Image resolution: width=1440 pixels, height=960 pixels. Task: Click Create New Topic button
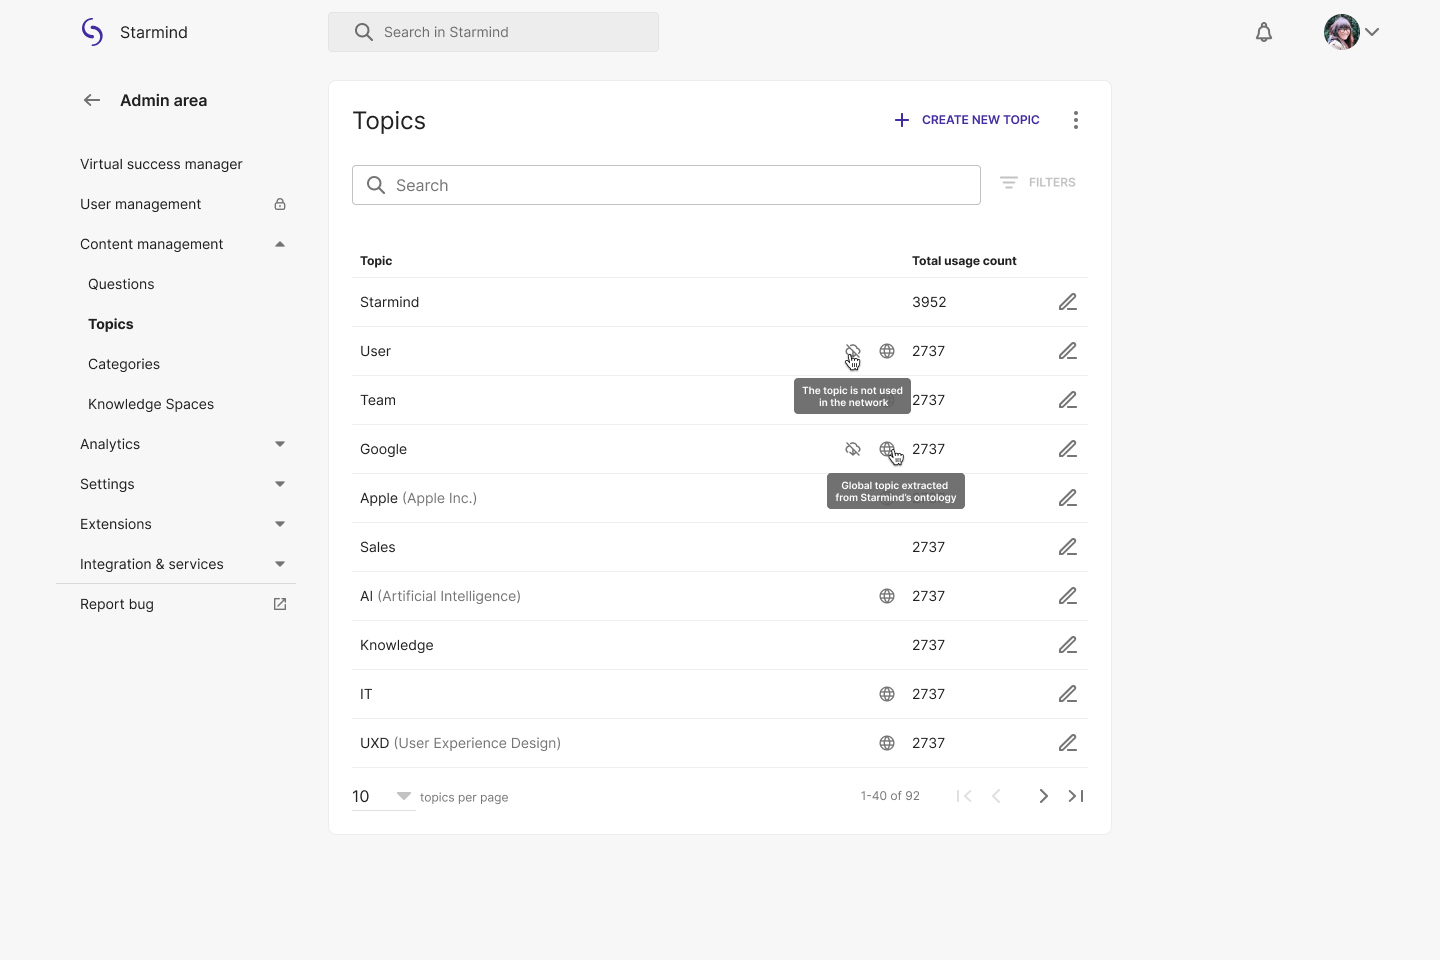click(966, 120)
